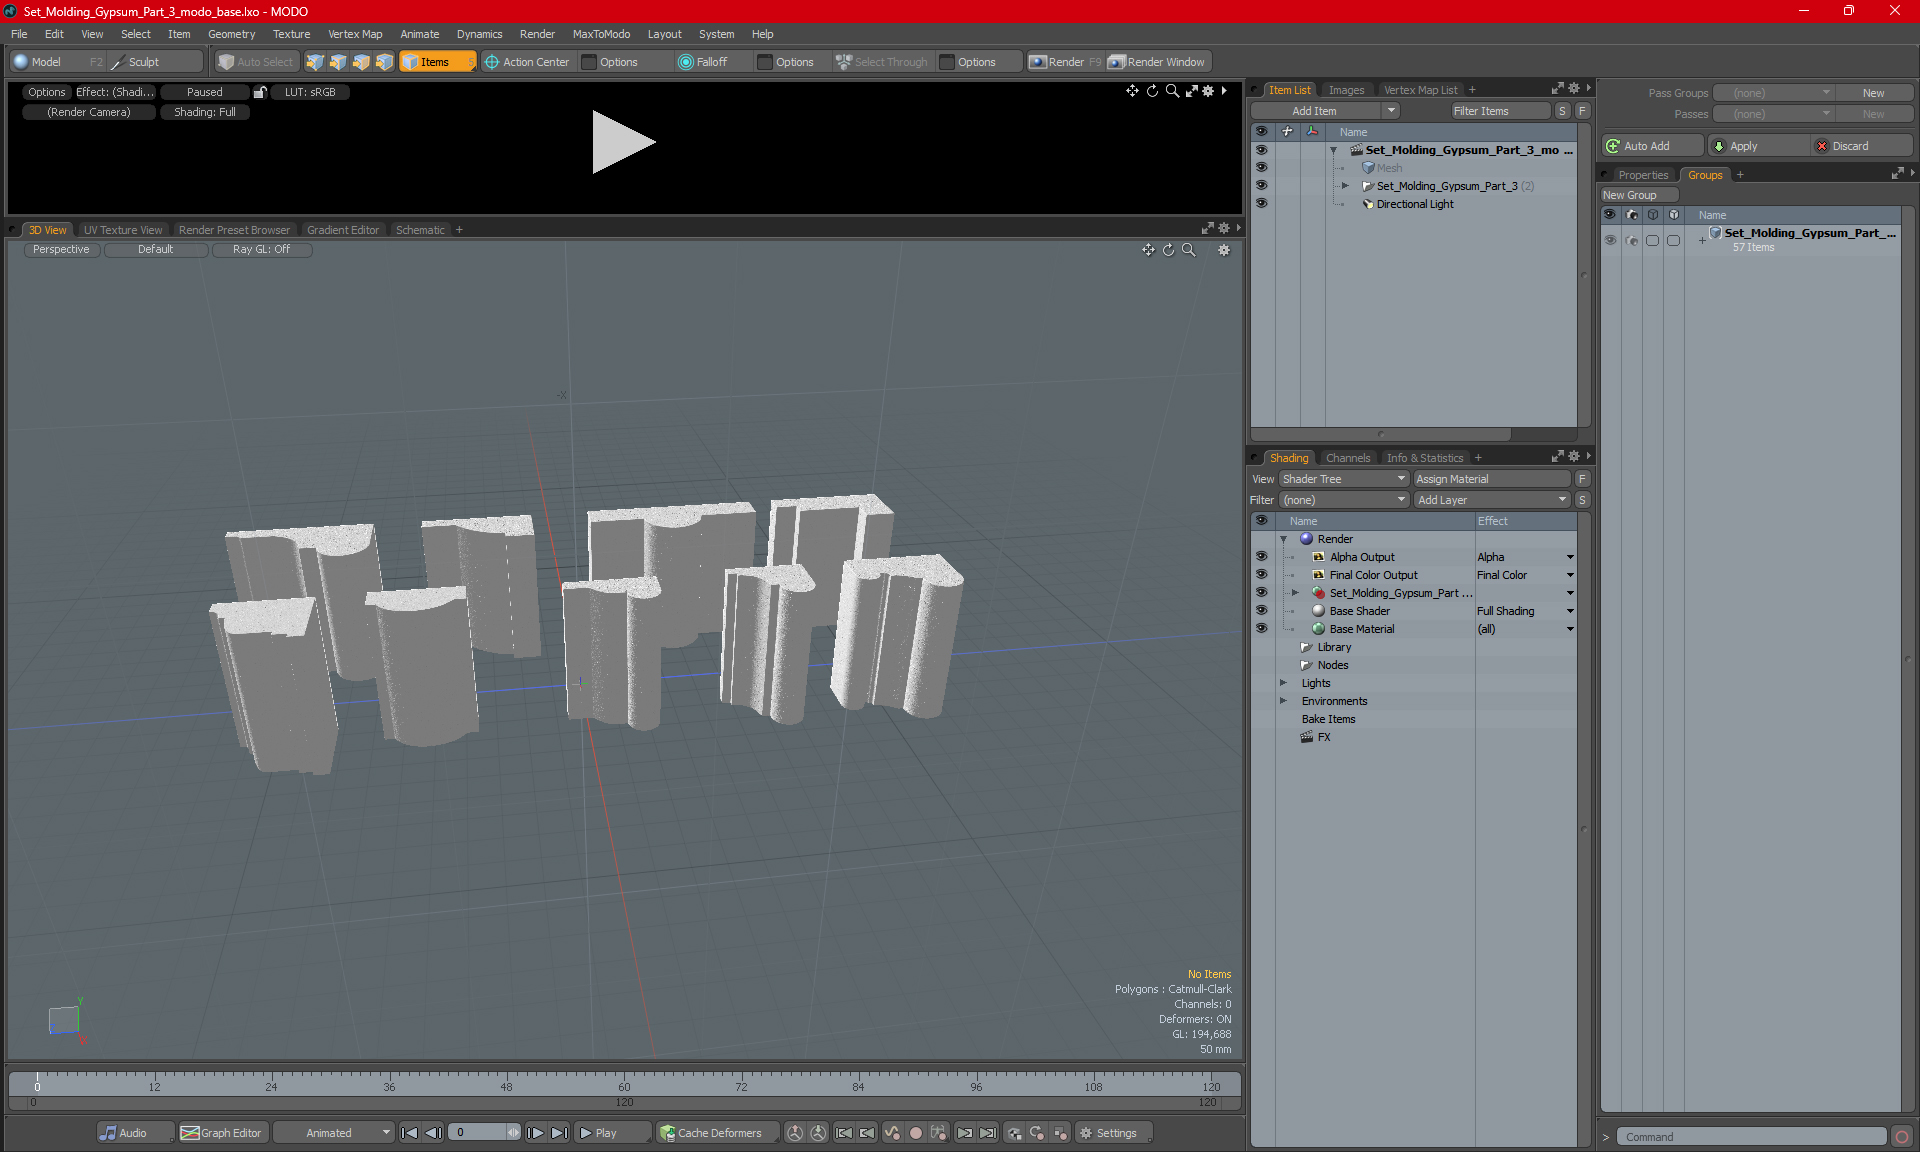Click the Cache Deformers button
The height and width of the screenshot is (1152, 1920).
711,1133
